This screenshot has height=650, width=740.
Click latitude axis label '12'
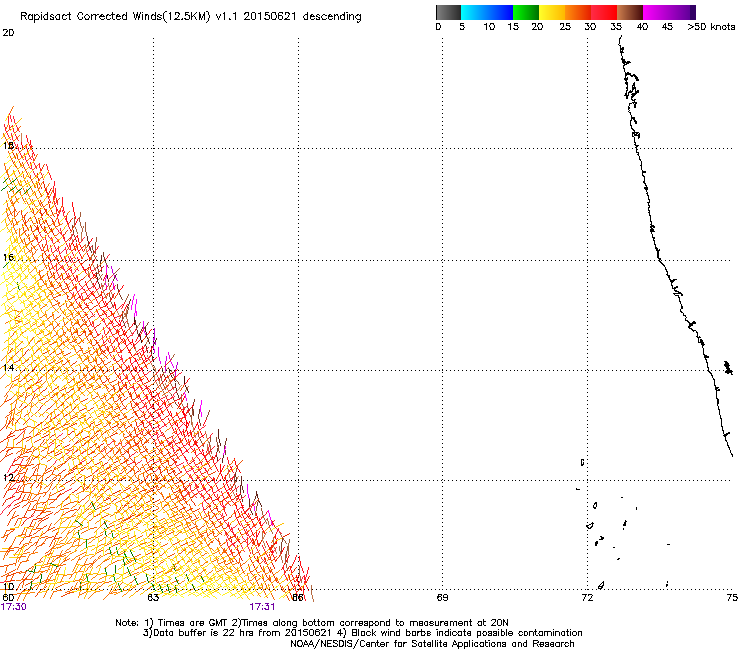(x=8, y=477)
